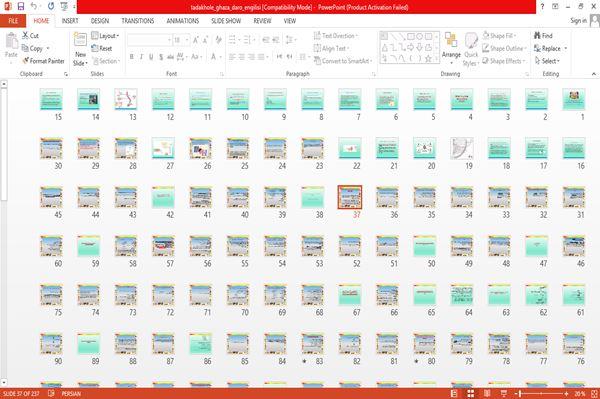Open the Select dropdown in Editing

(x=547, y=61)
